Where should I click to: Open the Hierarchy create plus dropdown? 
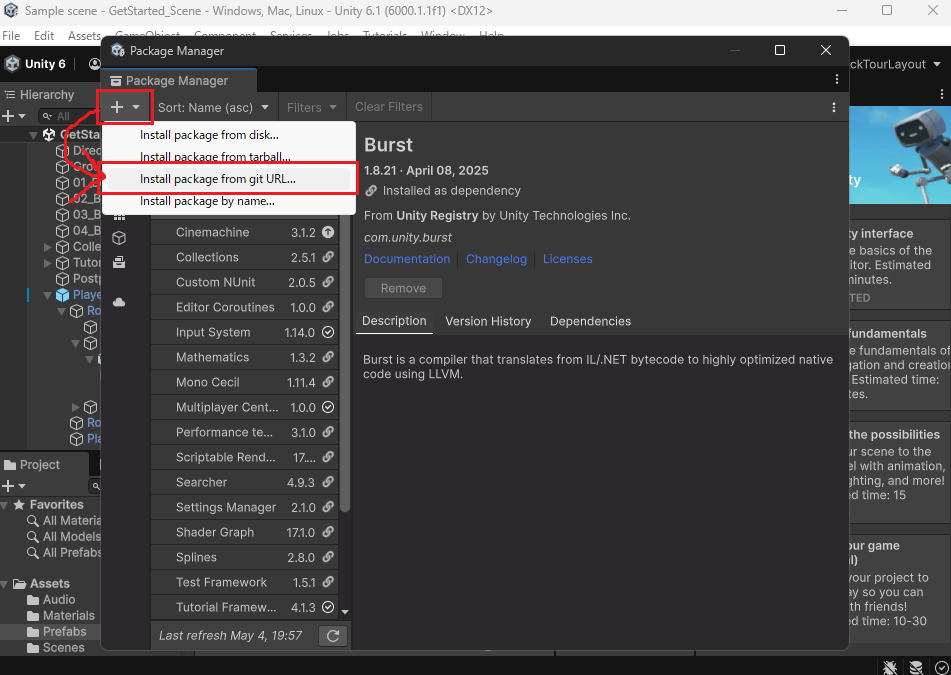tap(13, 116)
